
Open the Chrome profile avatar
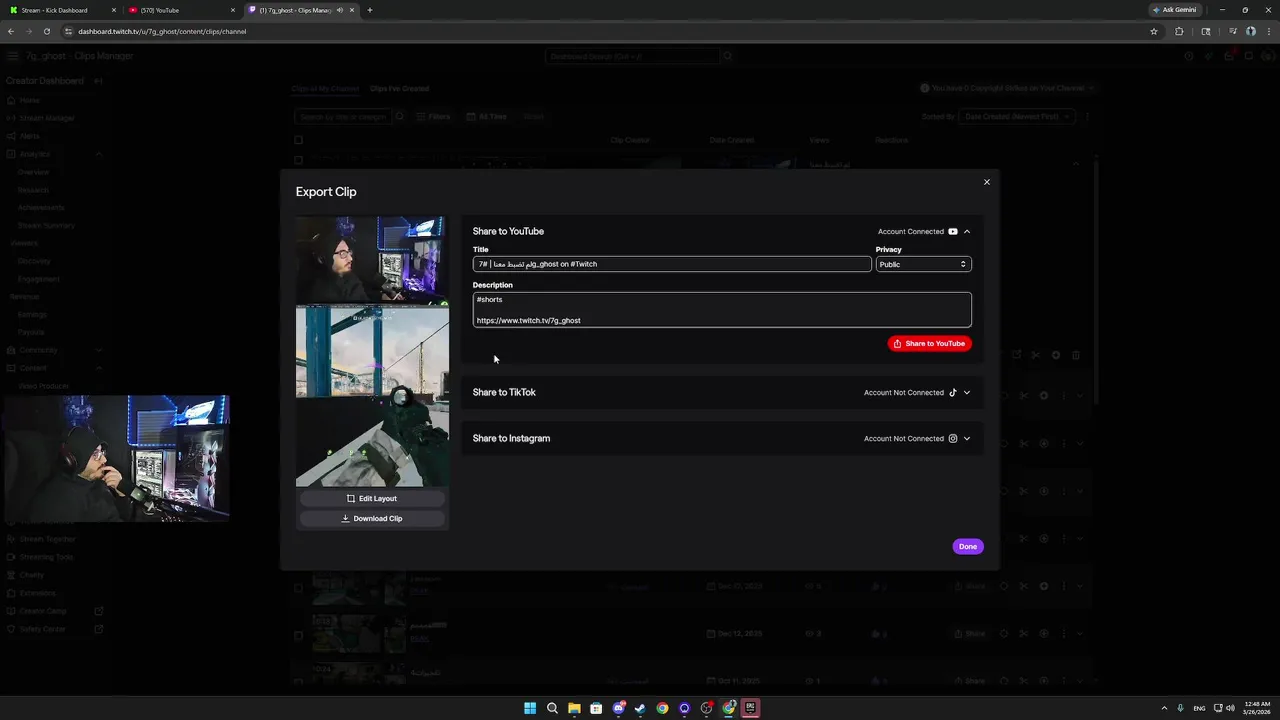(1250, 31)
